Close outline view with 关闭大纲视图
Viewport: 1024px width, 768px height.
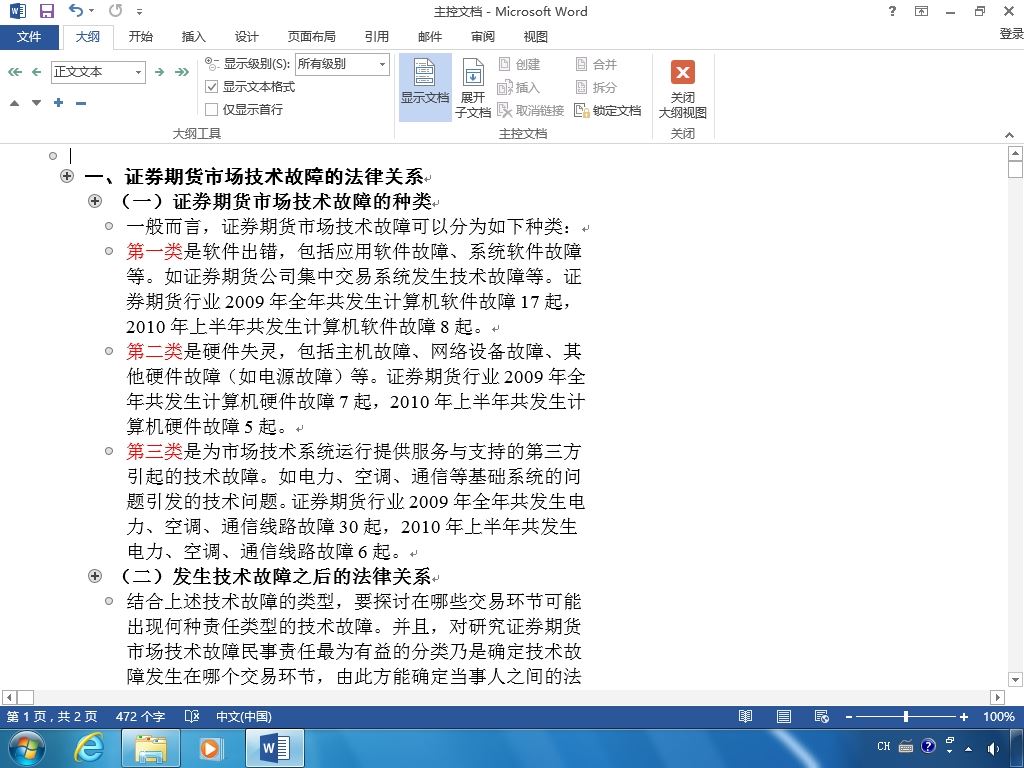[682, 89]
